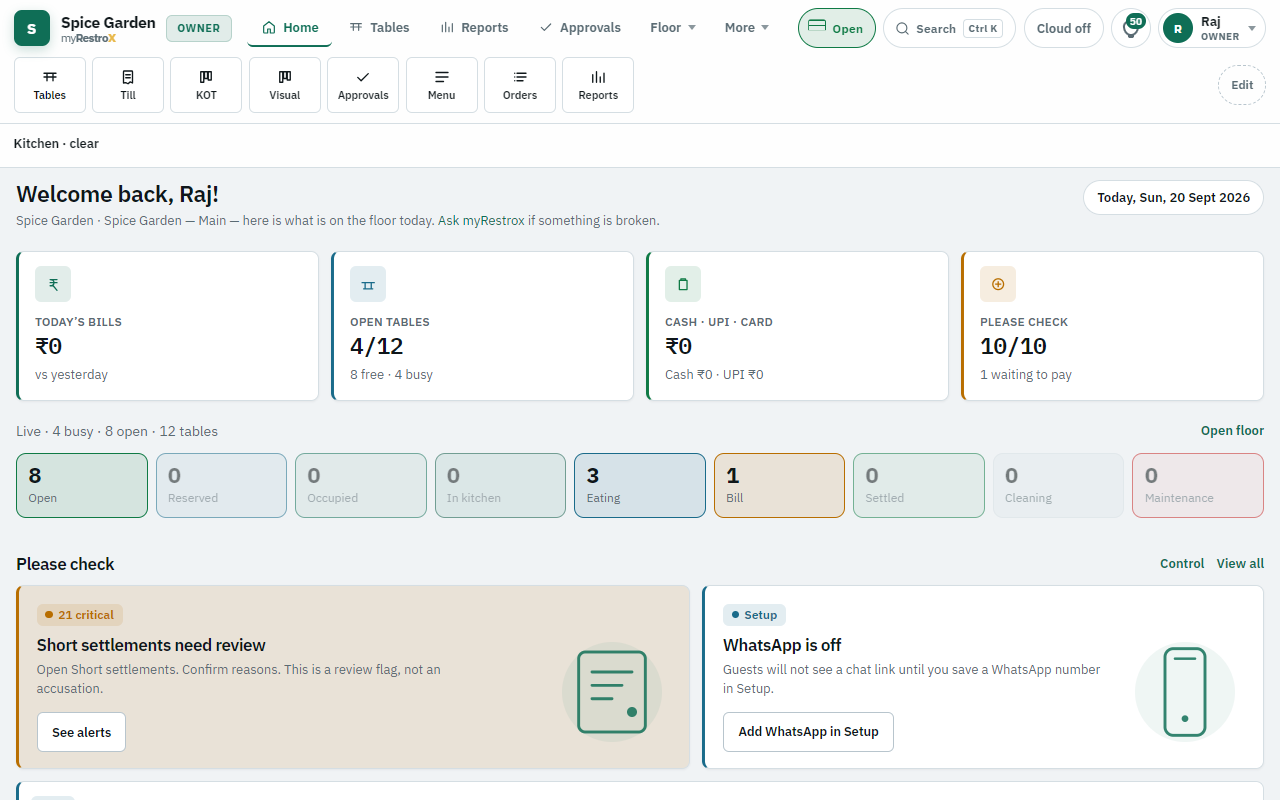Screen dimensions: 1280x800
Task: Click the Spice Garden logo icon
Action: point(32,28)
